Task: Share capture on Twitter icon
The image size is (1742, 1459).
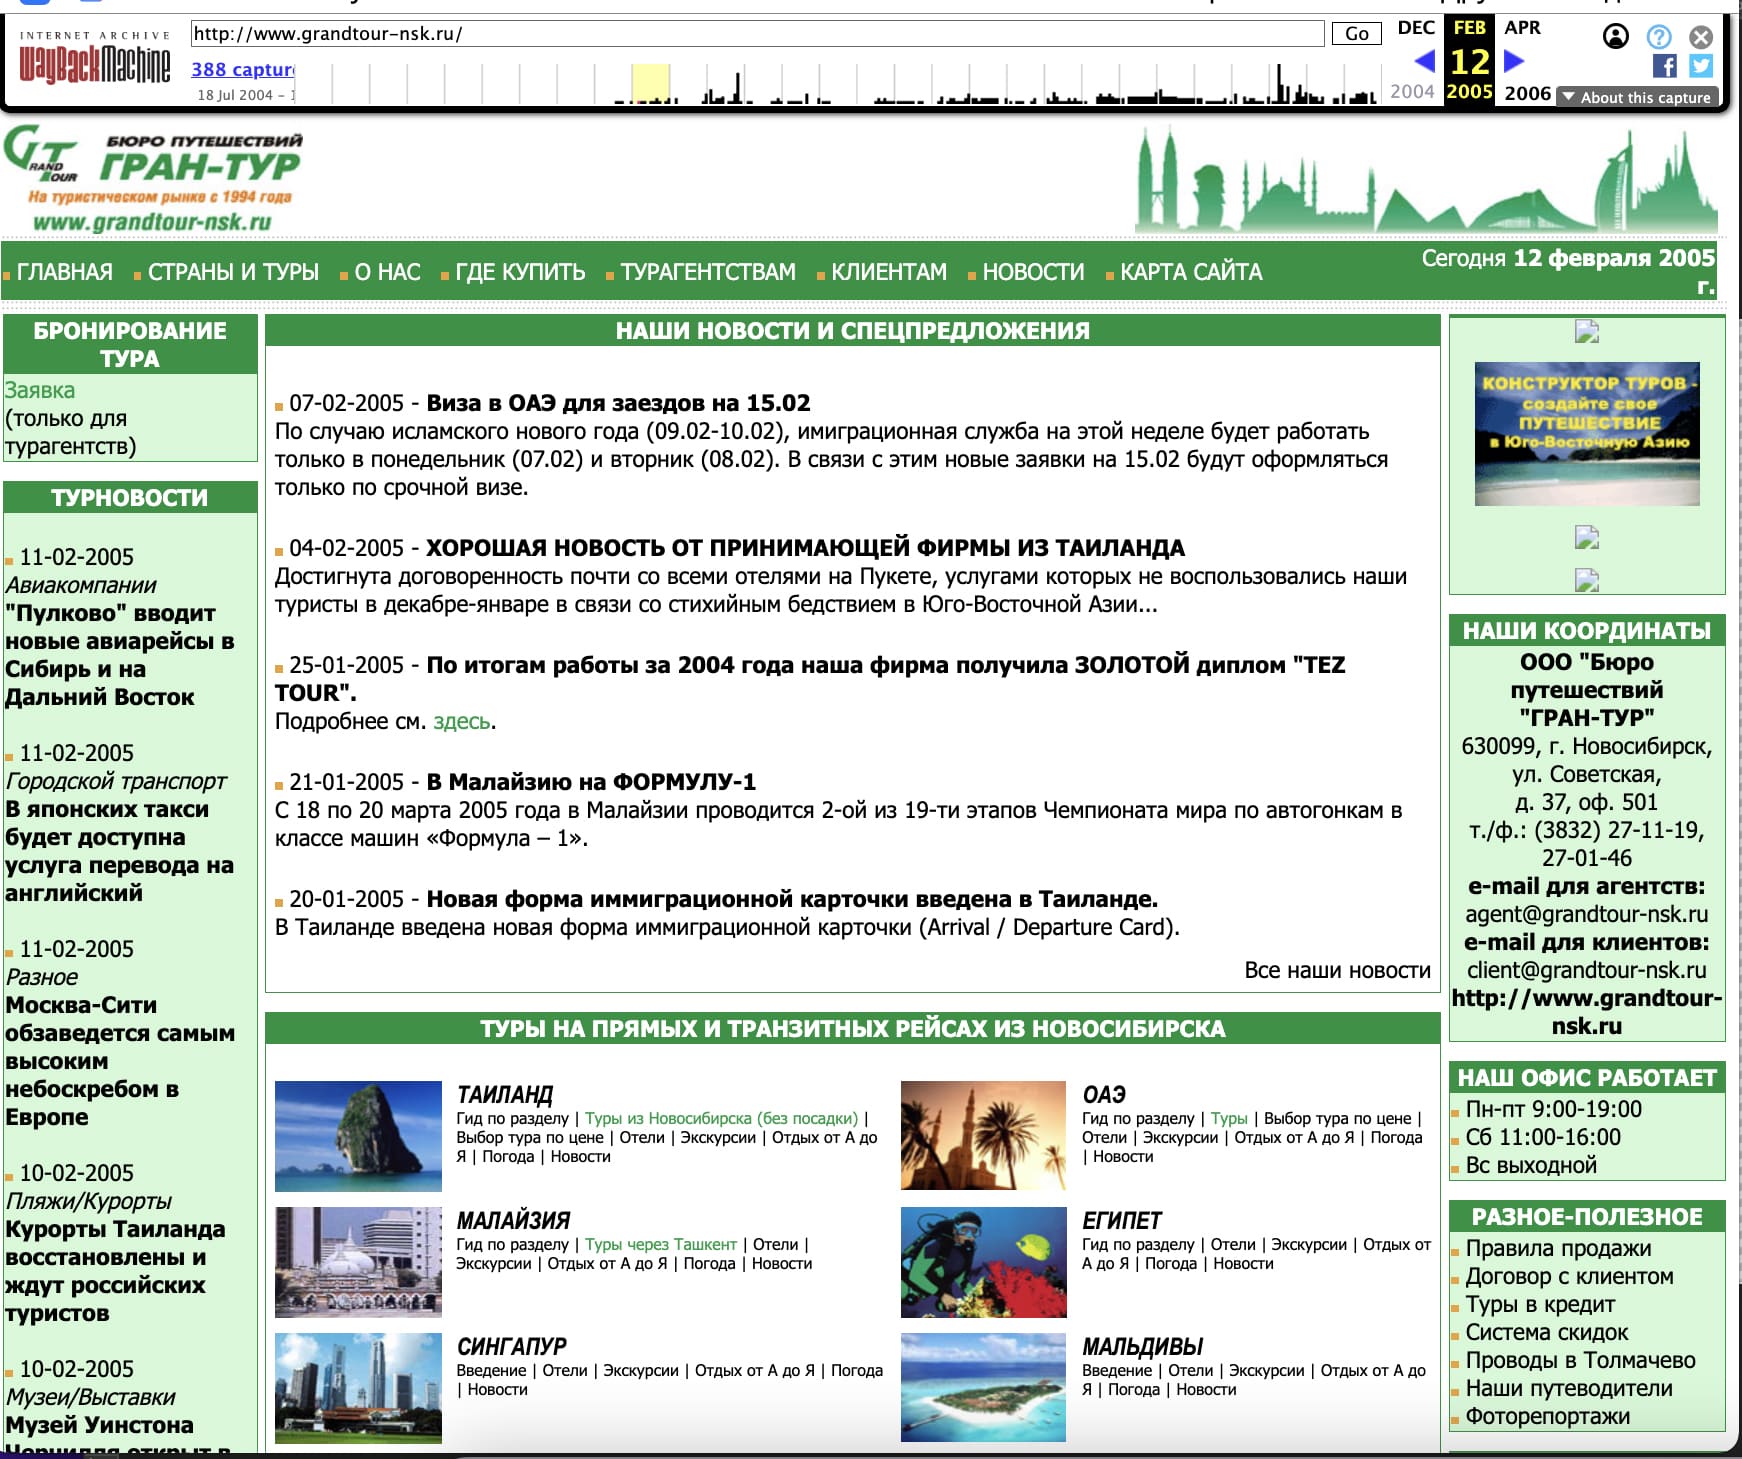Action: [1701, 66]
